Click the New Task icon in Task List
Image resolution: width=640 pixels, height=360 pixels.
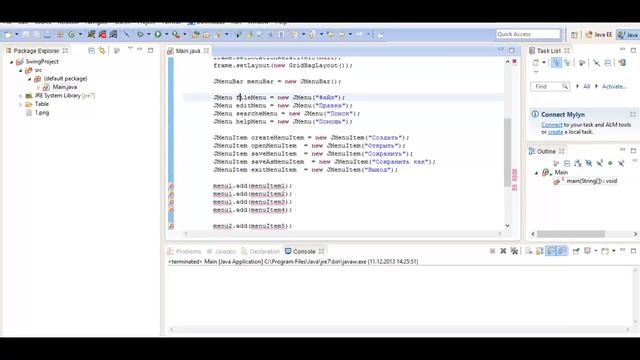tap(536, 63)
